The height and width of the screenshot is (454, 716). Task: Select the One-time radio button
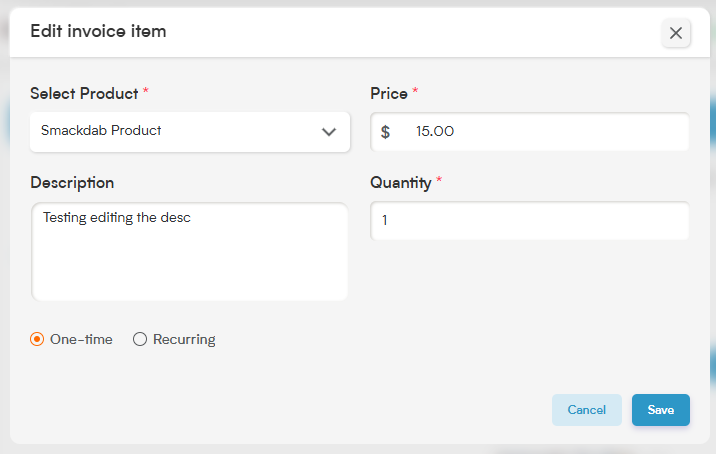point(37,339)
